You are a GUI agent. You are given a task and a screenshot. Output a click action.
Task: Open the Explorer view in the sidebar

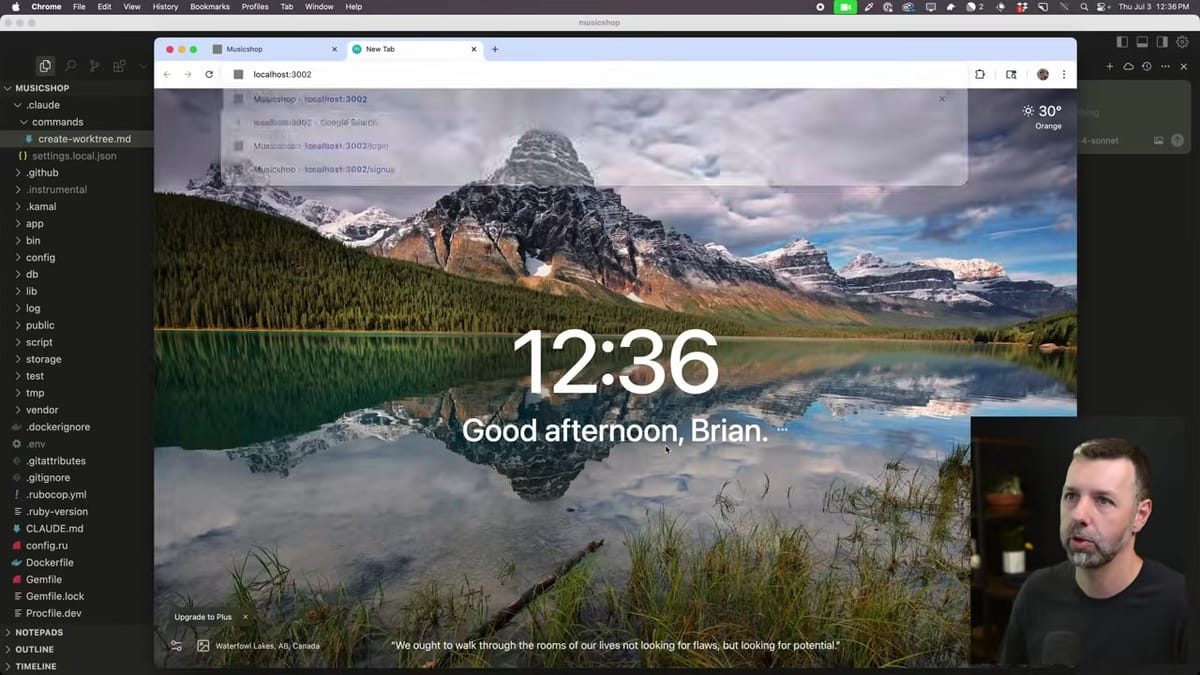click(45, 66)
